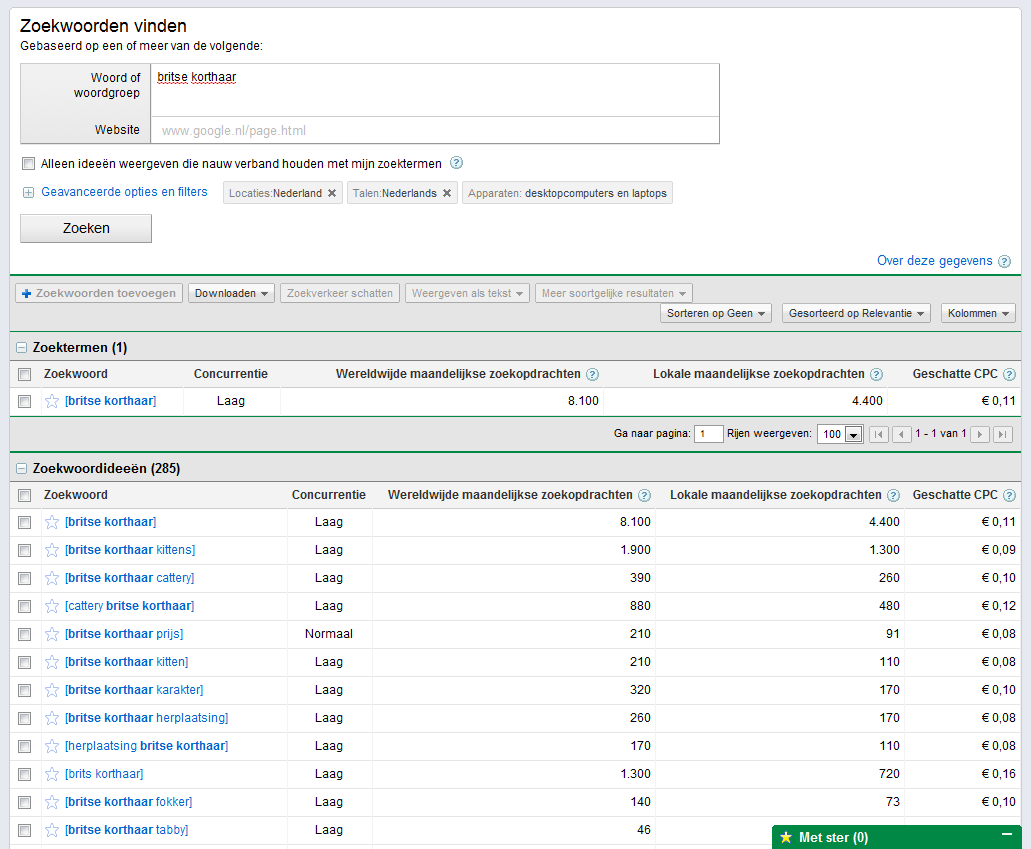Jump to last page arrow
Viewport: 1031px width, 849px height.
click(1003, 434)
